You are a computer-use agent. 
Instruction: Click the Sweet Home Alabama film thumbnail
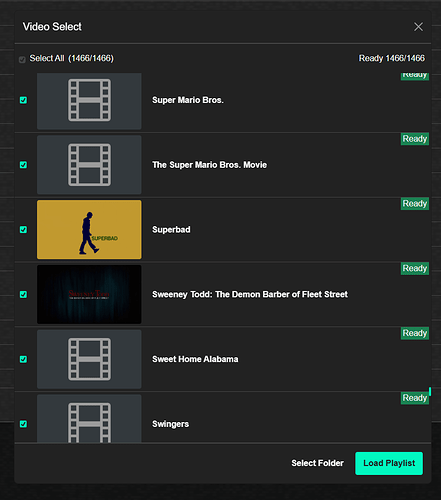pyautogui.click(x=89, y=359)
